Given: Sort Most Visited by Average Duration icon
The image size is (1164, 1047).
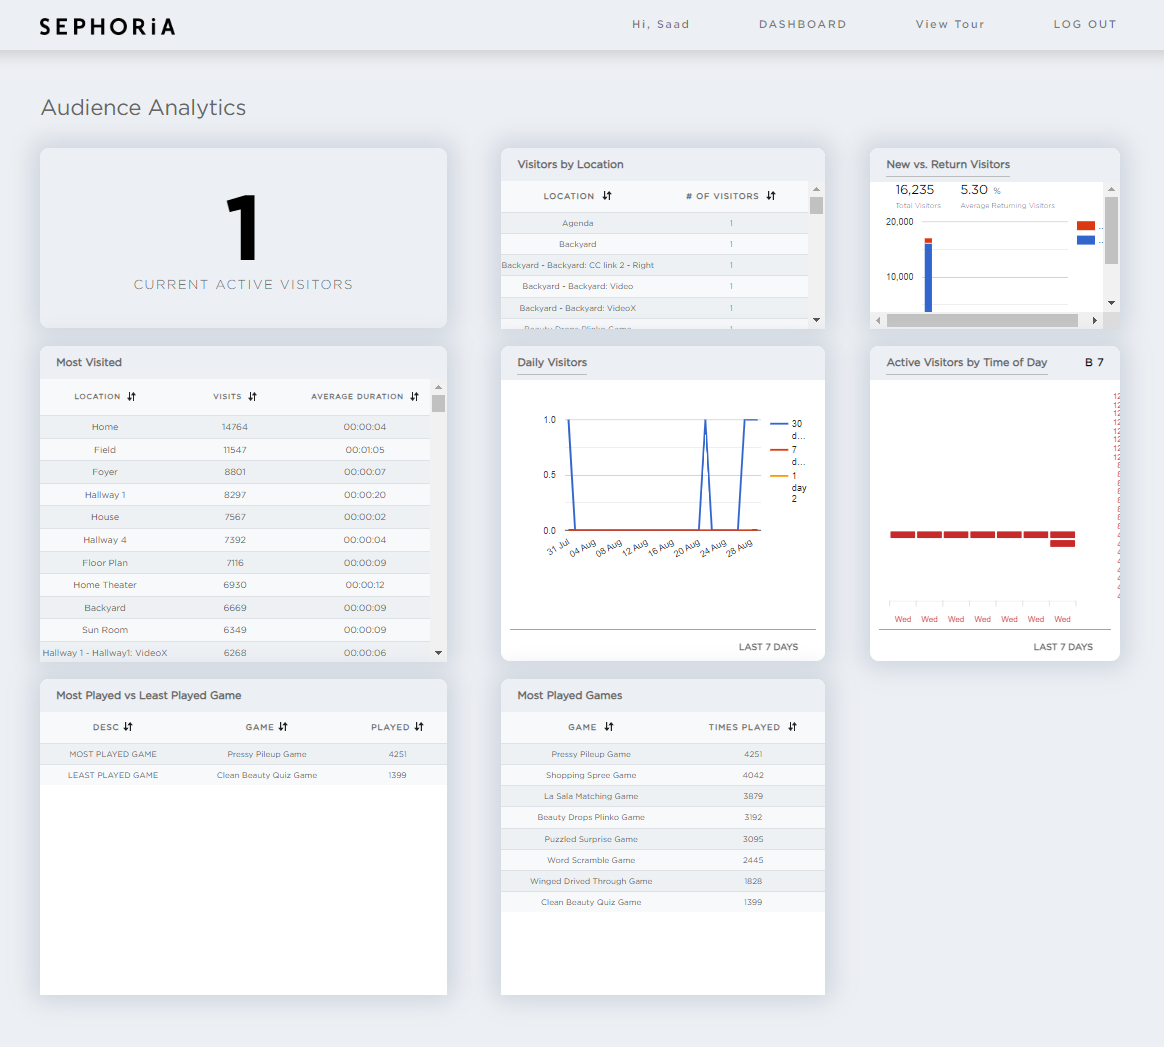Looking at the screenshot, I should click(414, 397).
